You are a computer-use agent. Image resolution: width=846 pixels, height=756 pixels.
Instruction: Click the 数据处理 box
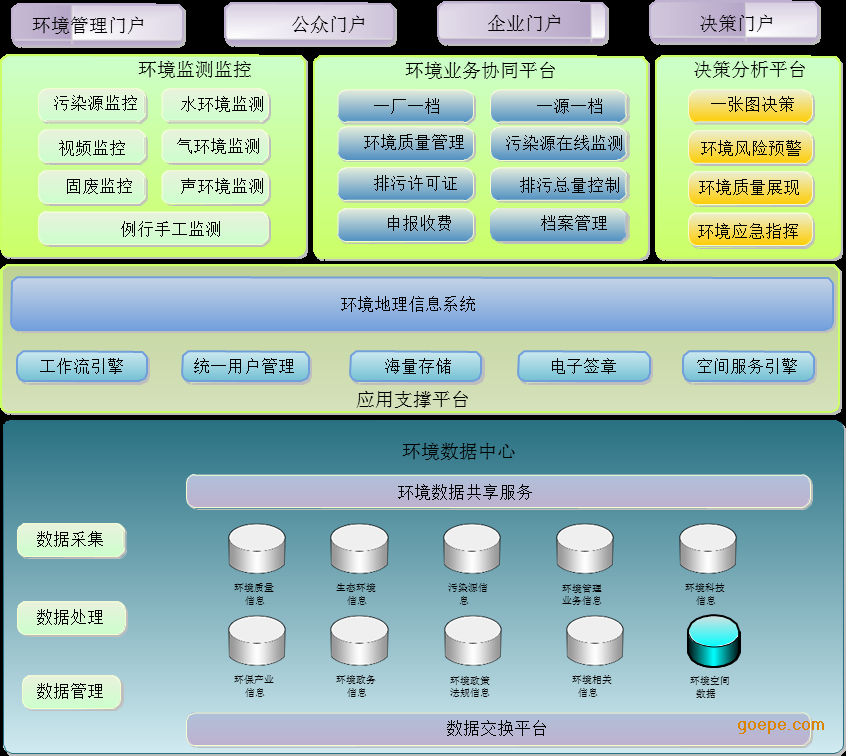coord(71,617)
